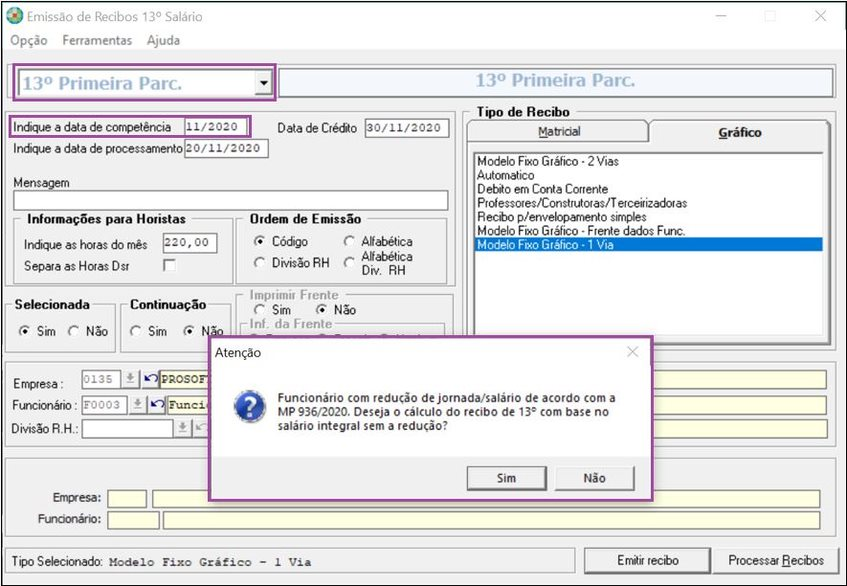
Task: Click the lower Funcionário name yellow field
Action: click(x=492, y=520)
